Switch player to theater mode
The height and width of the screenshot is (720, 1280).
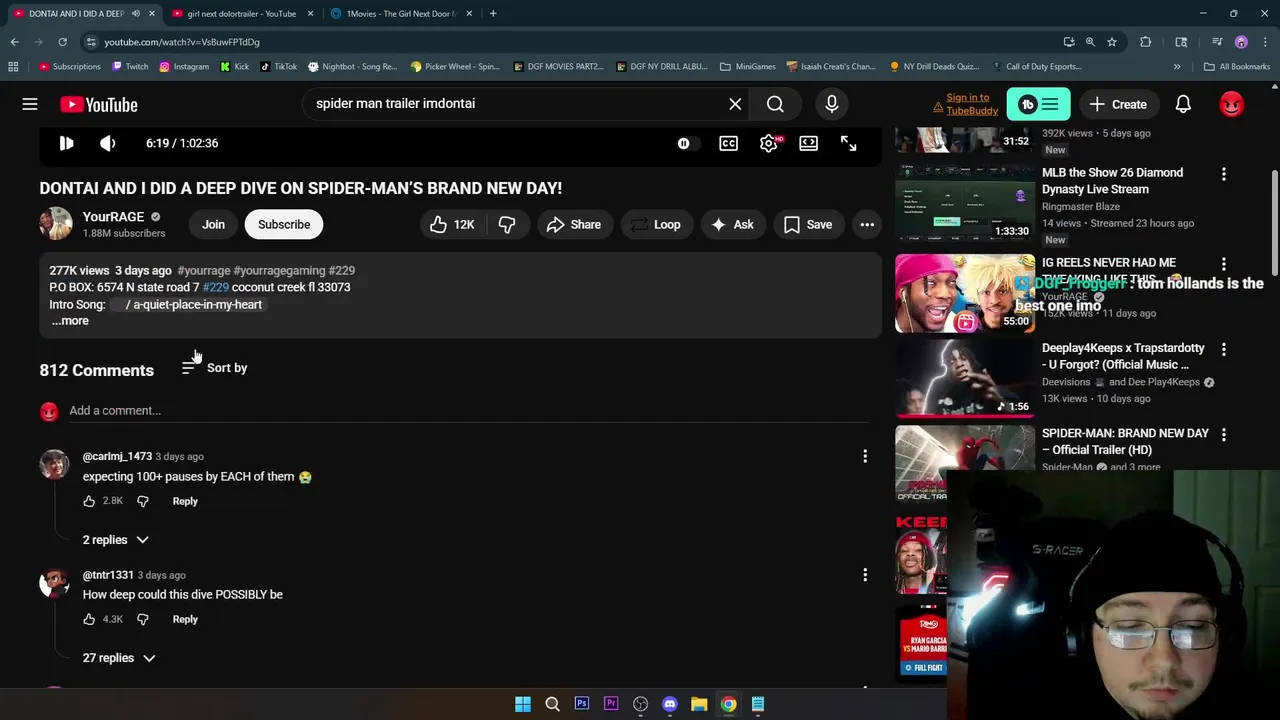(x=808, y=143)
